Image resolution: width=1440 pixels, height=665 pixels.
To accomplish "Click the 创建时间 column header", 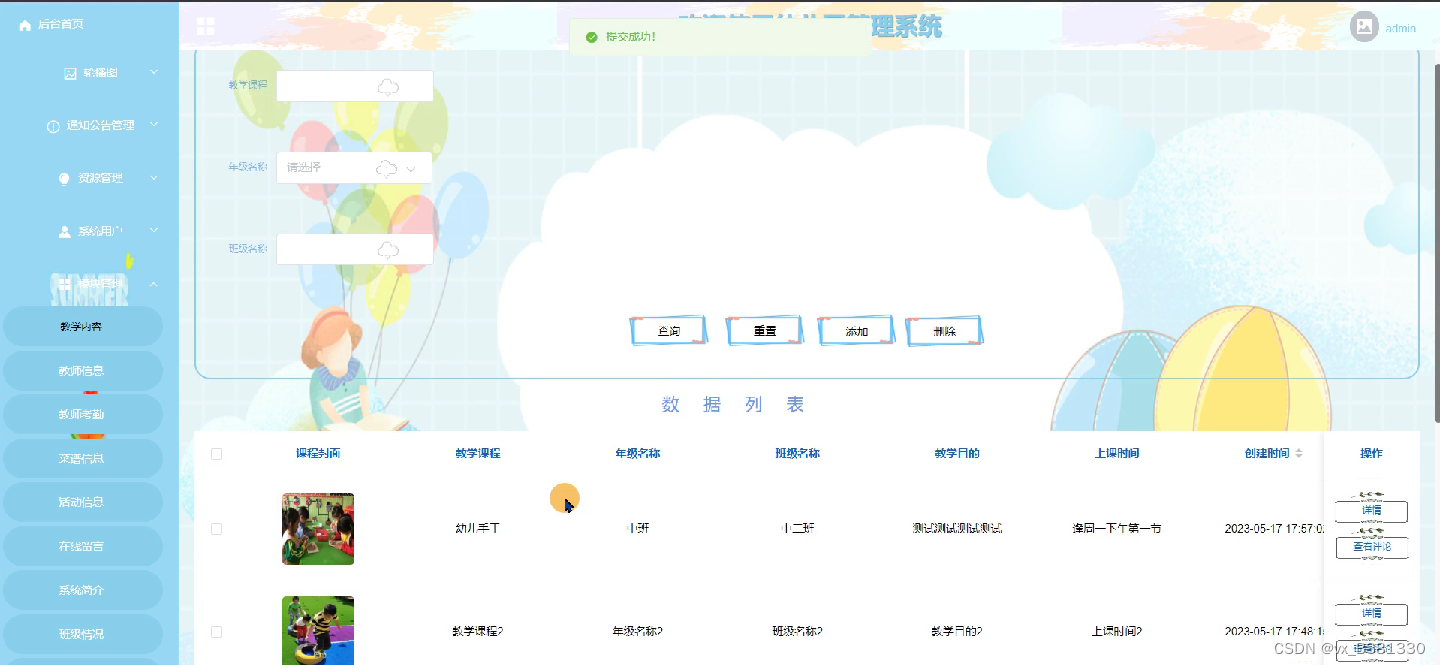I will click(1267, 453).
